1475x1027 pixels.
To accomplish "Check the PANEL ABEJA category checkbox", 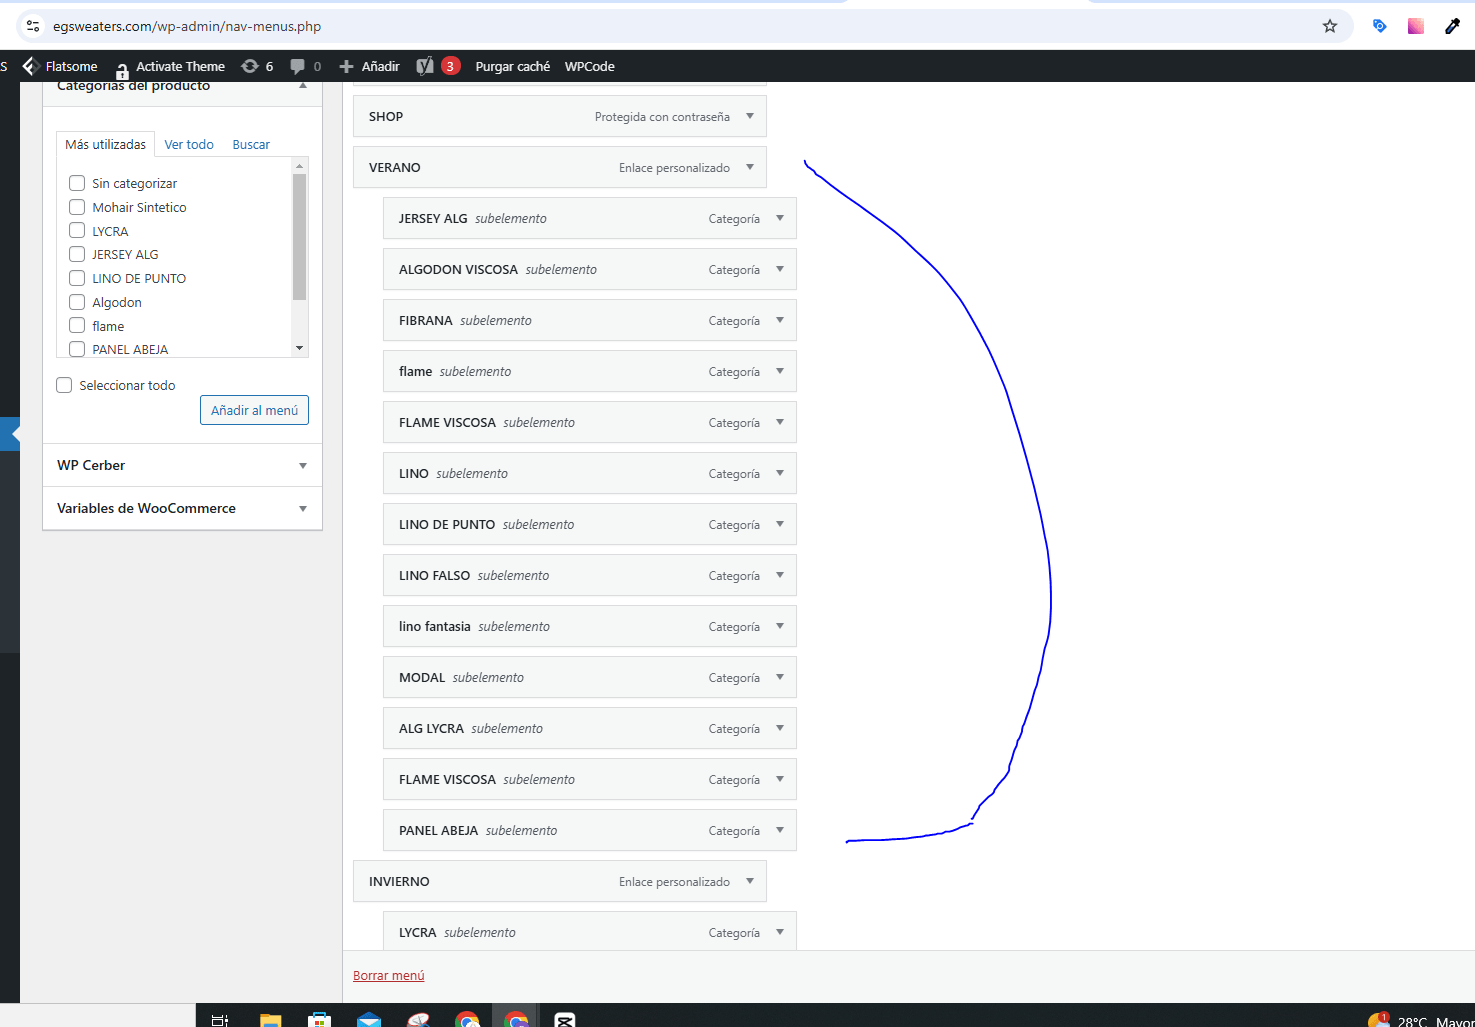I will tap(77, 349).
